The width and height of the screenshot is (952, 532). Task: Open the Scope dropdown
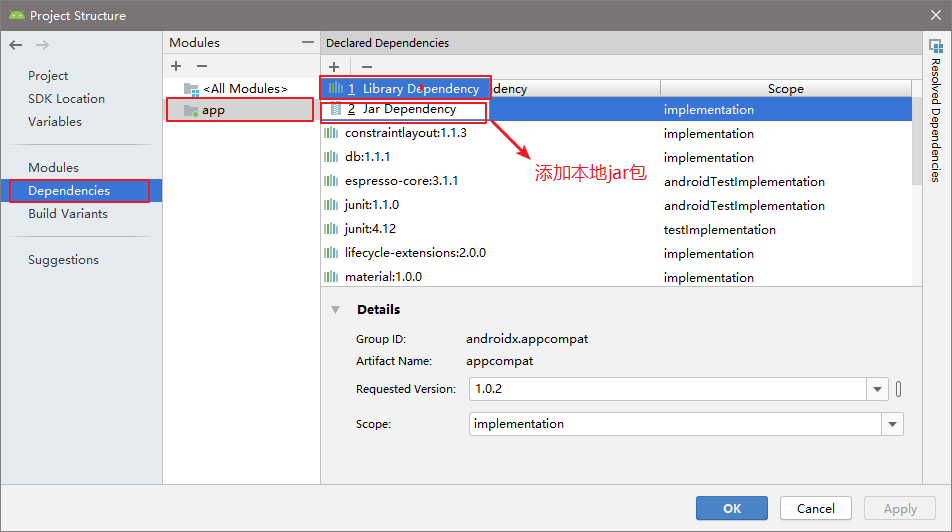click(x=892, y=425)
